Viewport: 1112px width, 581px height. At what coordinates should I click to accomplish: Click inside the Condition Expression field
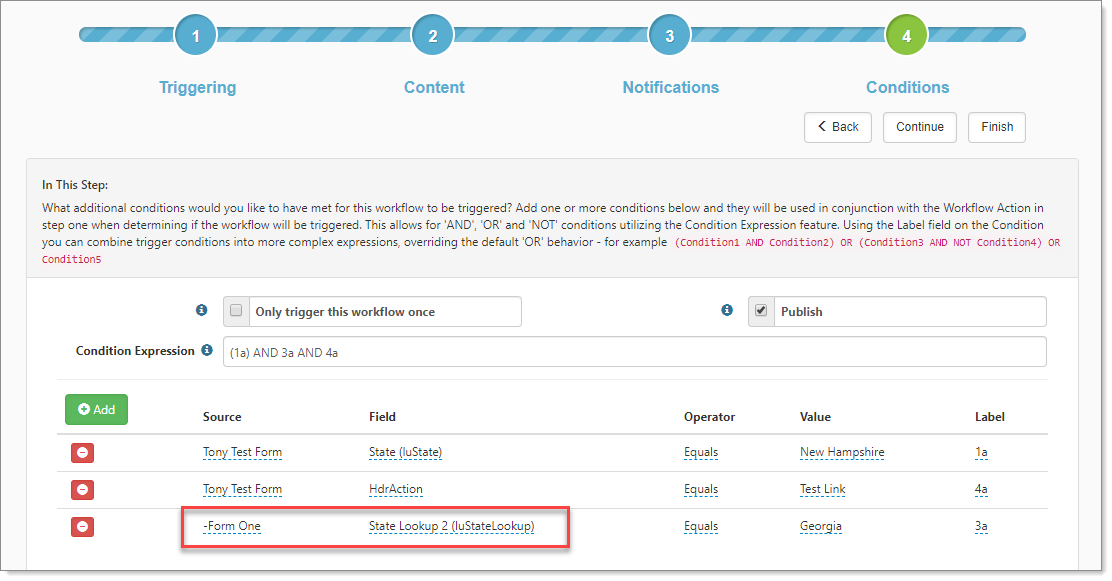click(x=634, y=352)
